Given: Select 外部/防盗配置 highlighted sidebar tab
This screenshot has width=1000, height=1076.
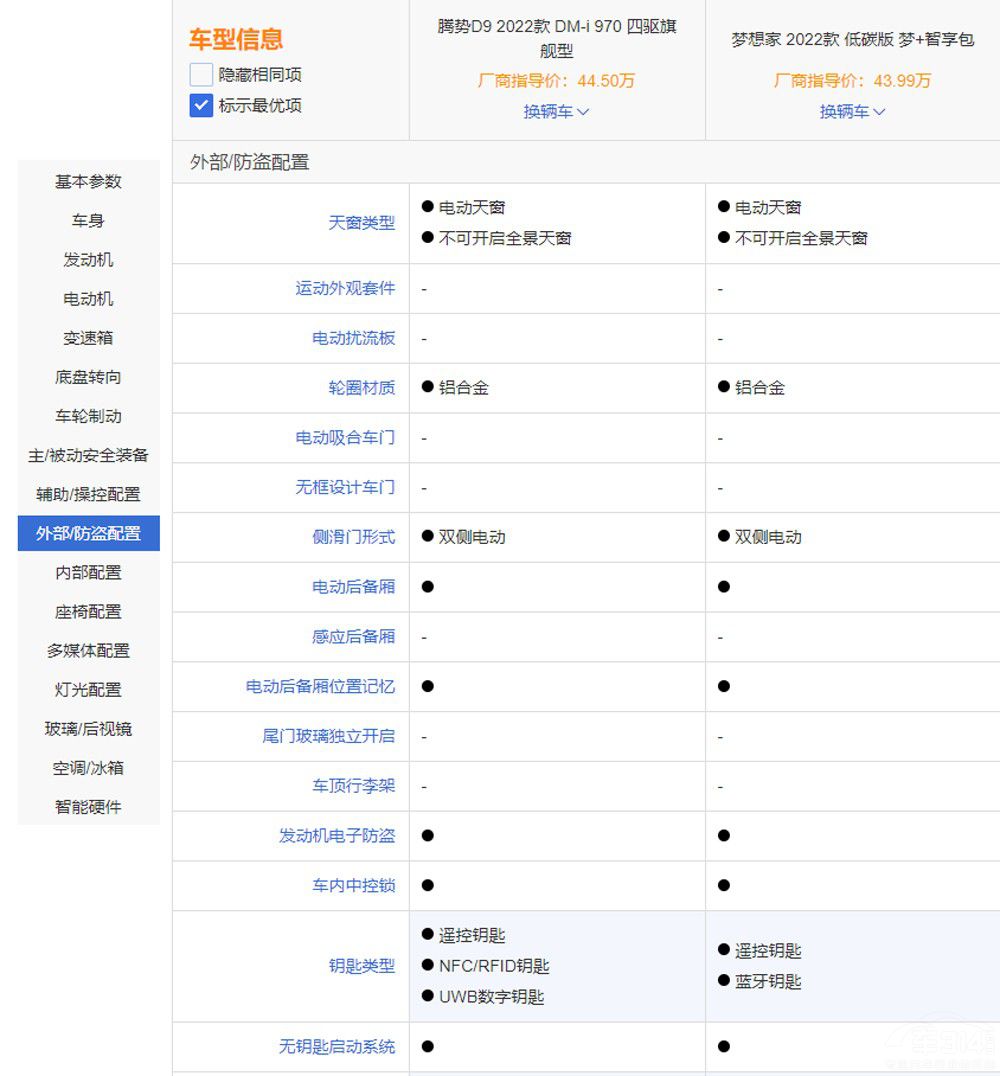Looking at the screenshot, I should [x=88, y=533].
